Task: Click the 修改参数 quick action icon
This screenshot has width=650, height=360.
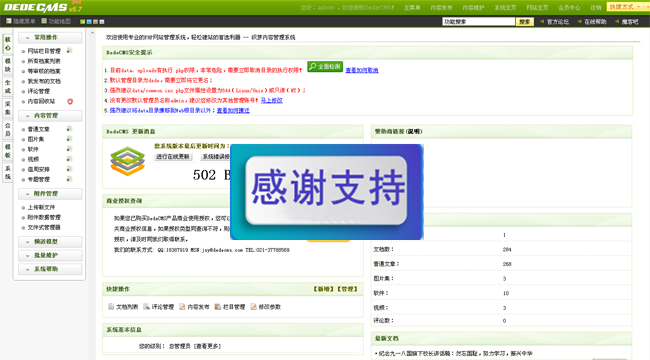Action: (253, 306)
